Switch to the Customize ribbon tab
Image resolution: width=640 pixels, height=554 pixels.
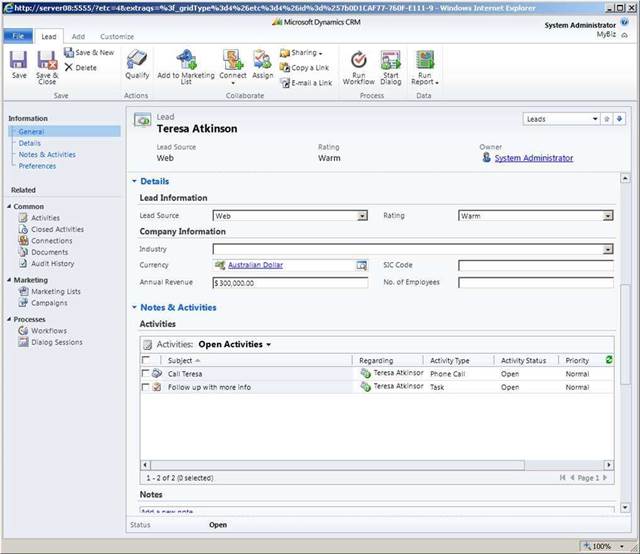[x=117, y=37]
